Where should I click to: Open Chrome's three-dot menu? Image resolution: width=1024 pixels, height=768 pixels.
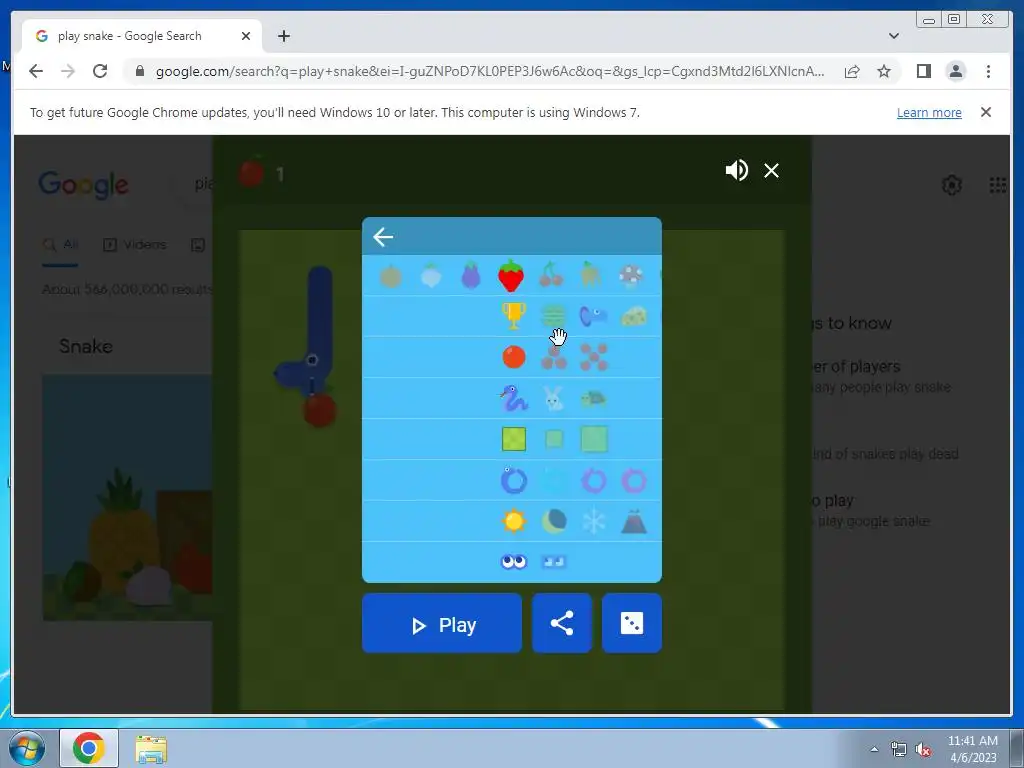988,71
